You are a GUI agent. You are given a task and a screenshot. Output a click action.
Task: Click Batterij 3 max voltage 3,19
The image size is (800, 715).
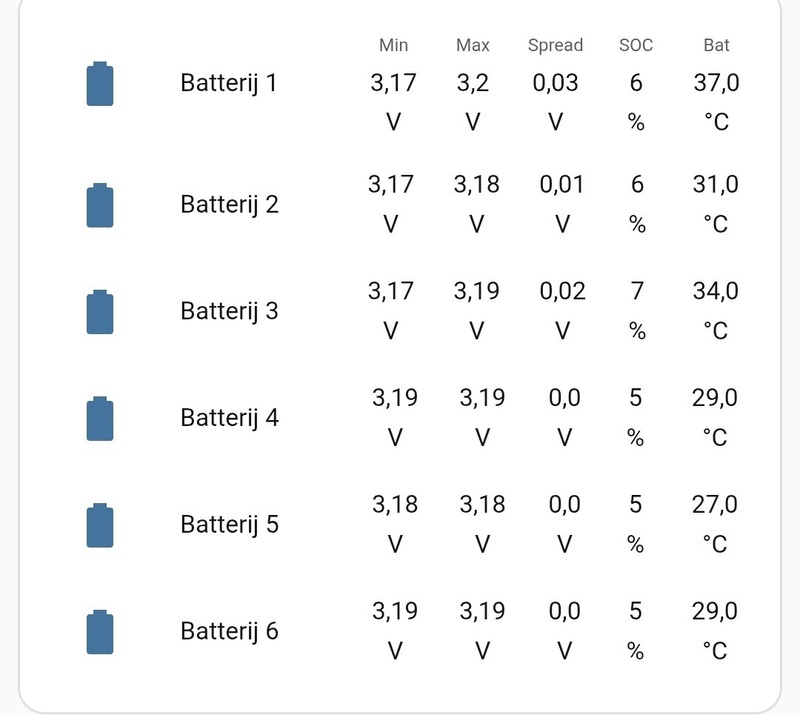[477, 291]
